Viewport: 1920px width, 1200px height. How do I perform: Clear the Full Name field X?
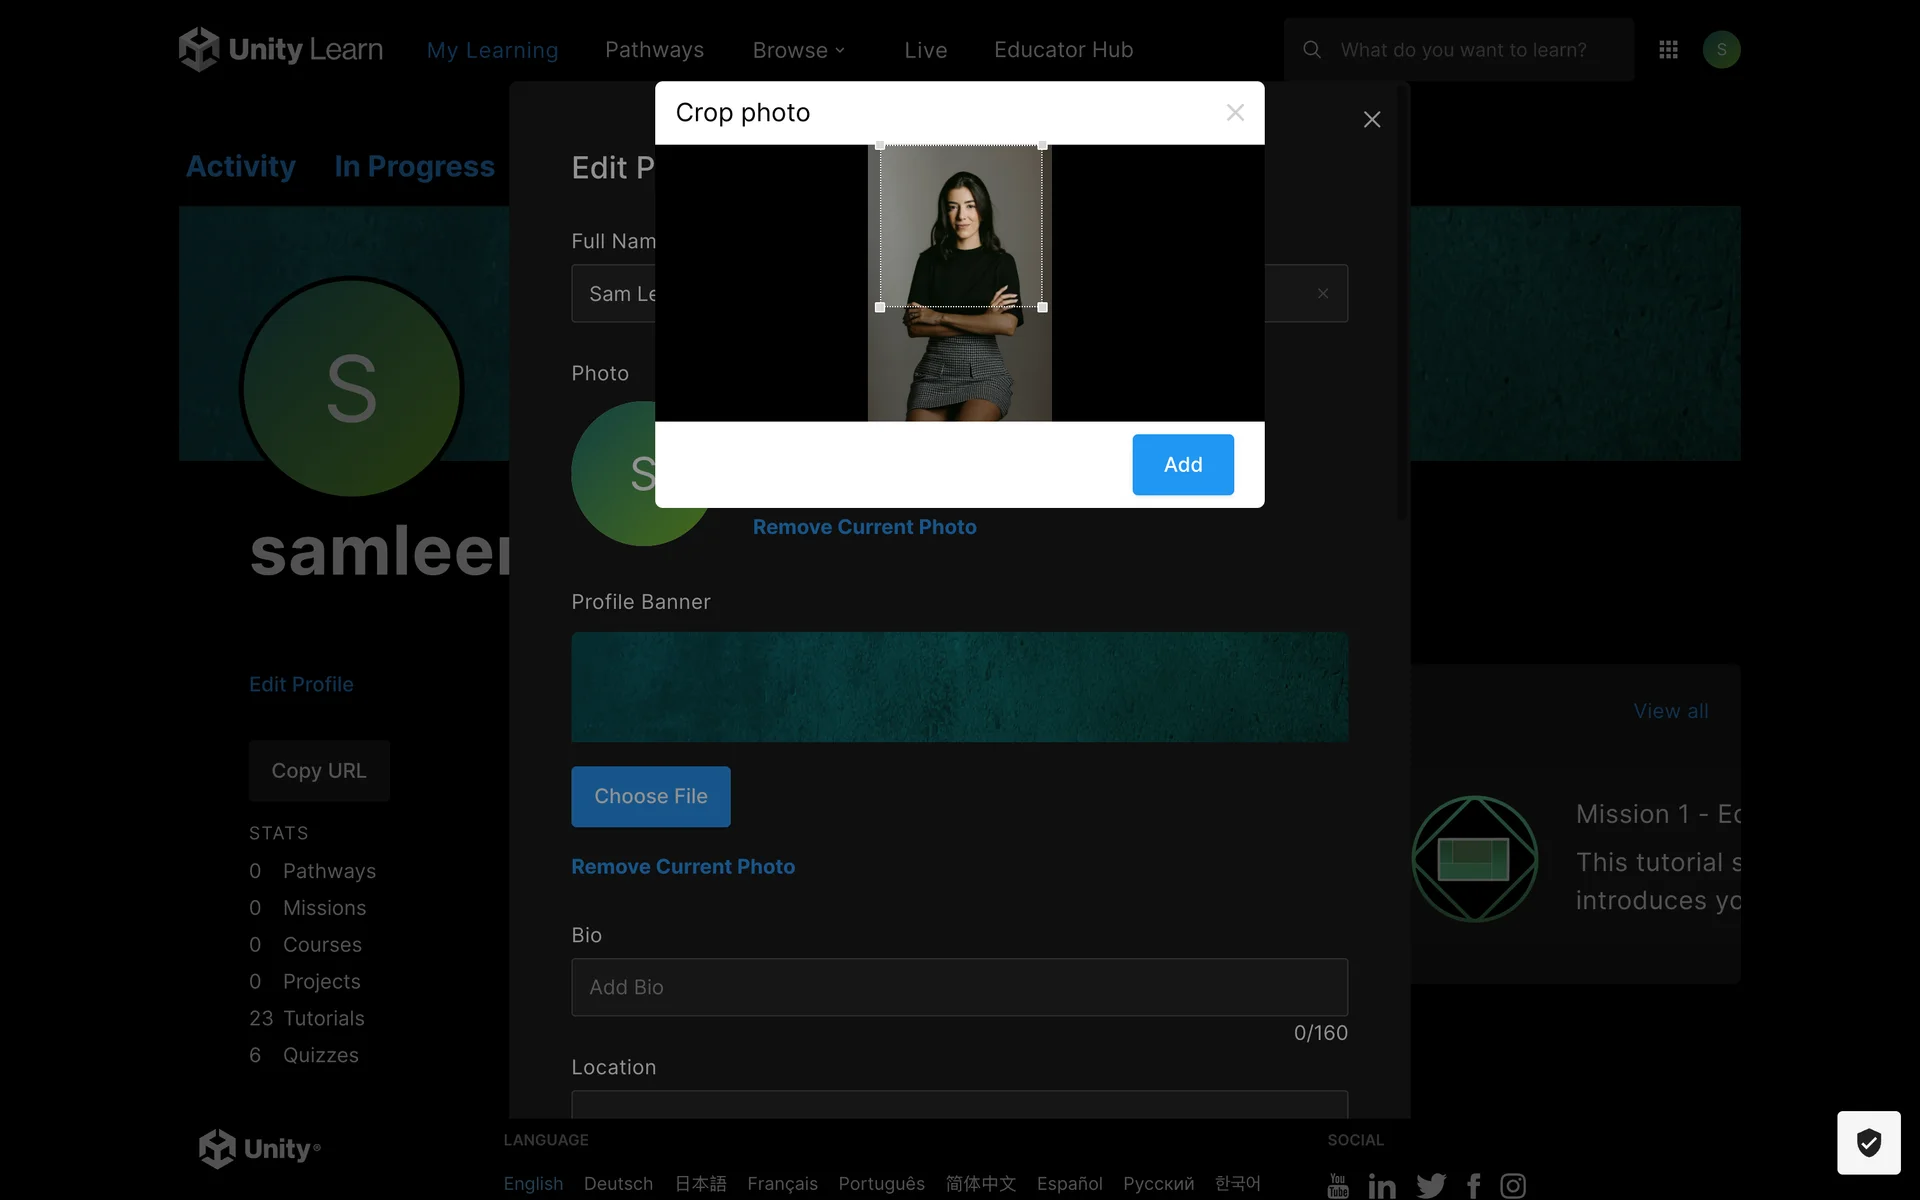pyautogui.click(x=1322, y=293)
